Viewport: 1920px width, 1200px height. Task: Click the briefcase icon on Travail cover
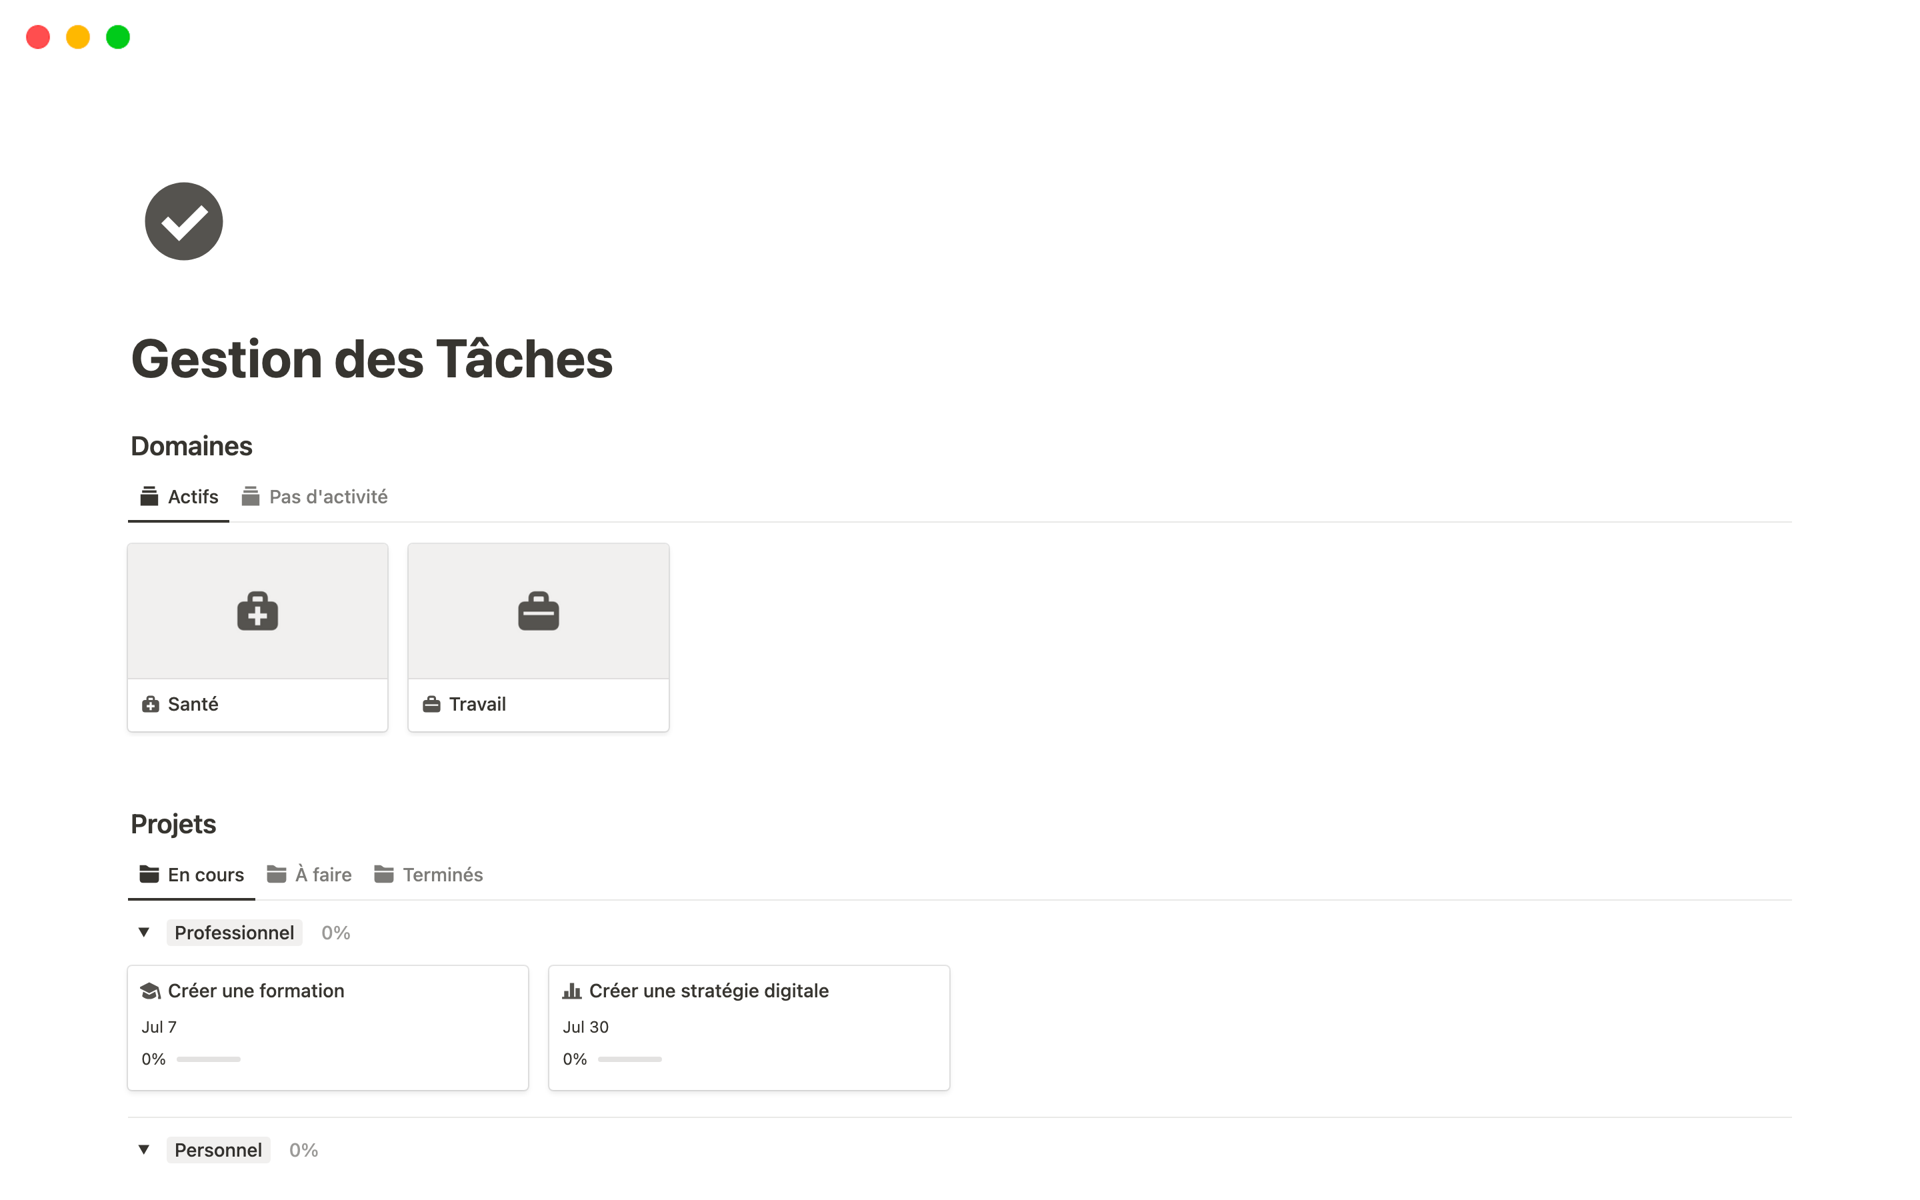click(538, 611)
